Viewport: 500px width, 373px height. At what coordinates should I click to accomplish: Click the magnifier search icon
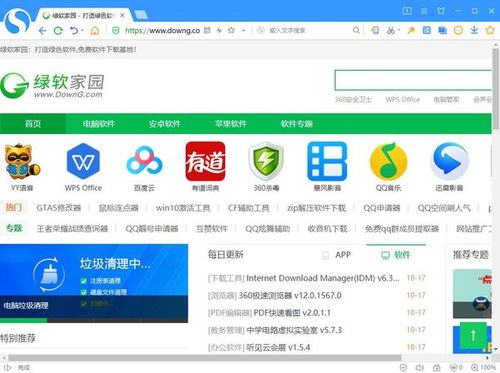[x=356, y=30]
